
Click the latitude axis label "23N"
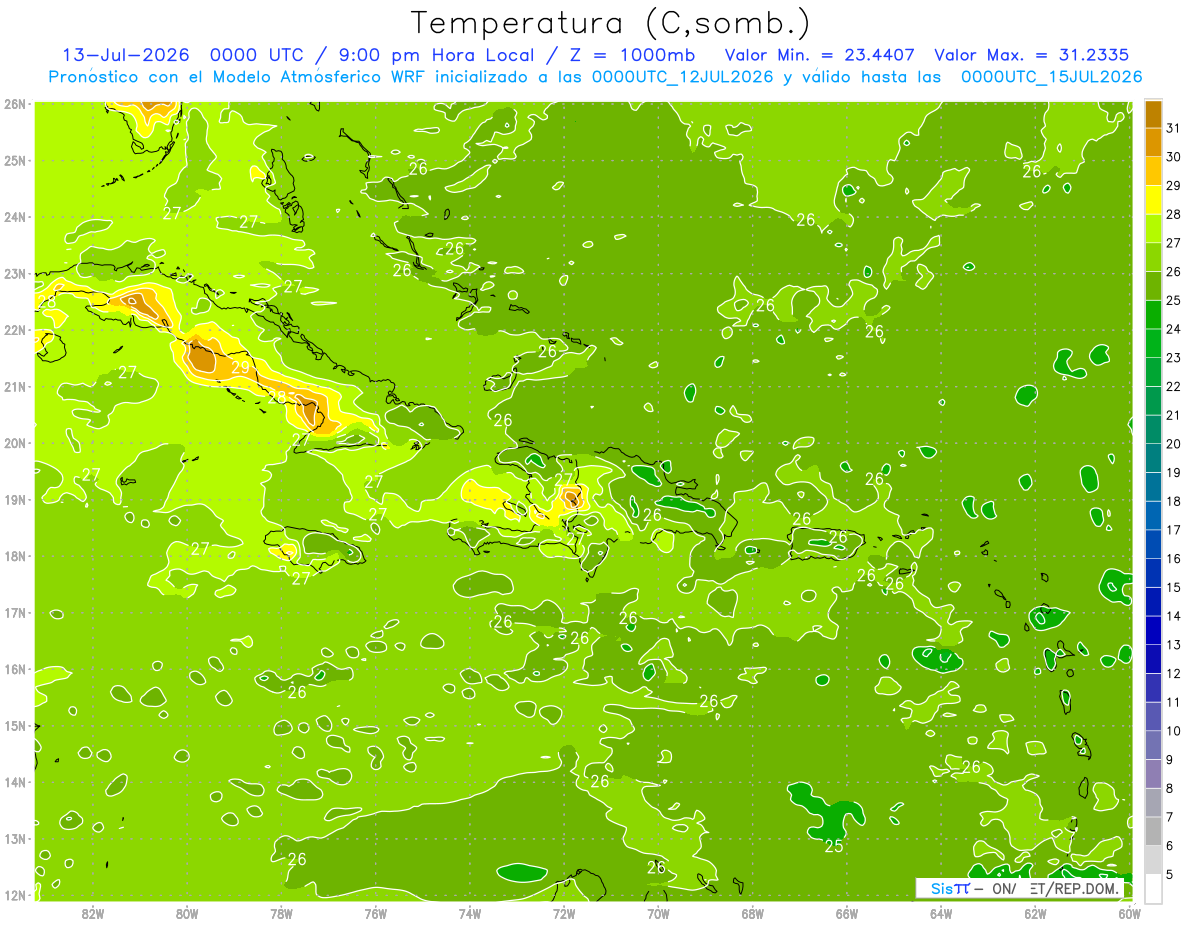[x=15, y=274]
